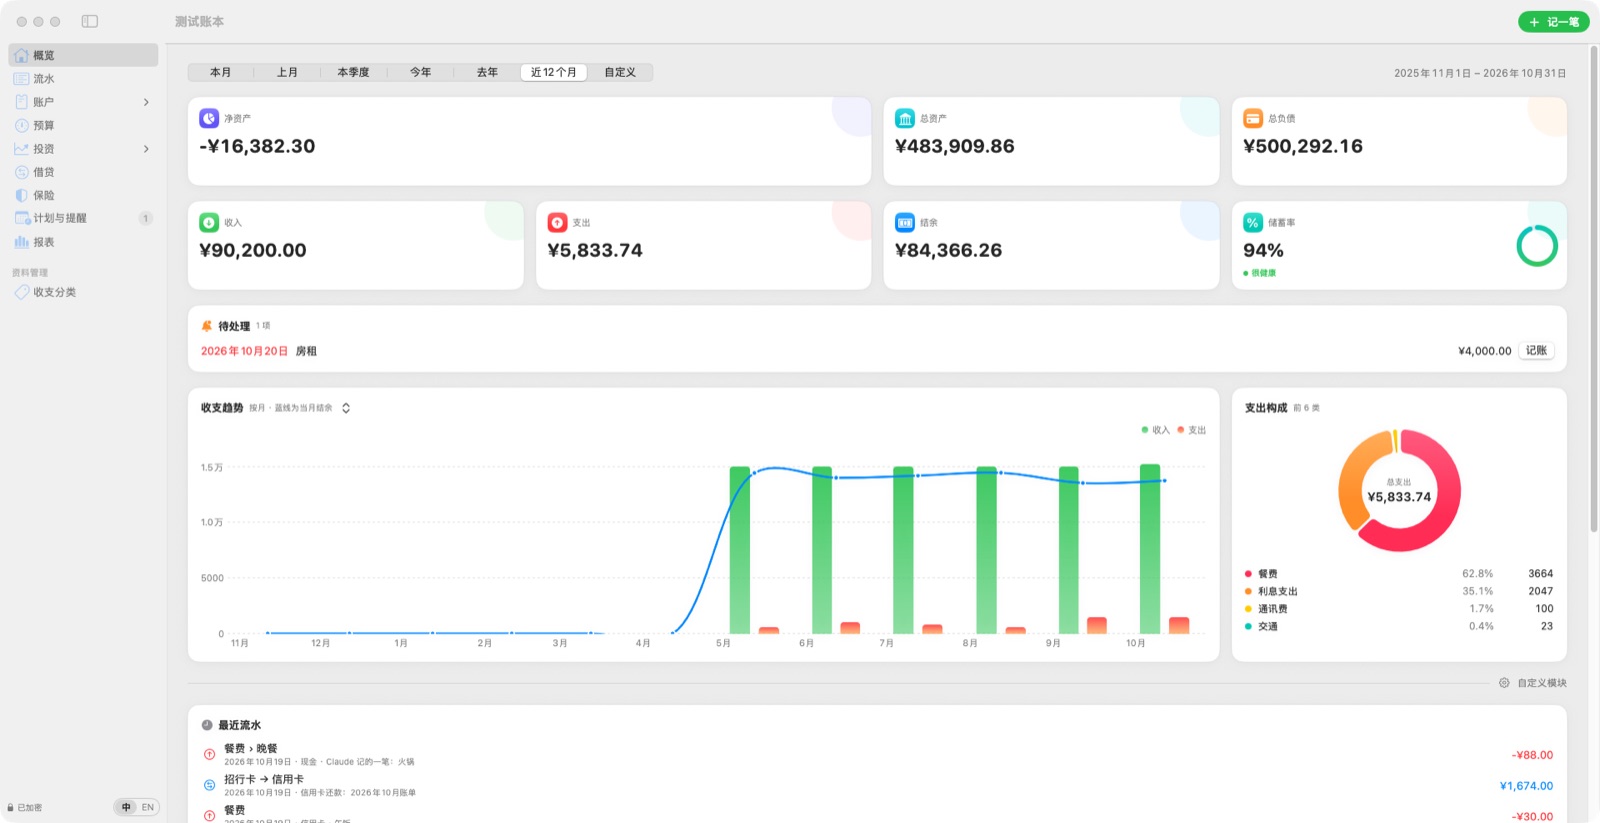The width and height of the screenshot is (1600, 823).
Task: Click the 净资产 net worth card icon
Action: pyautogui.click(x=209, y=118)
